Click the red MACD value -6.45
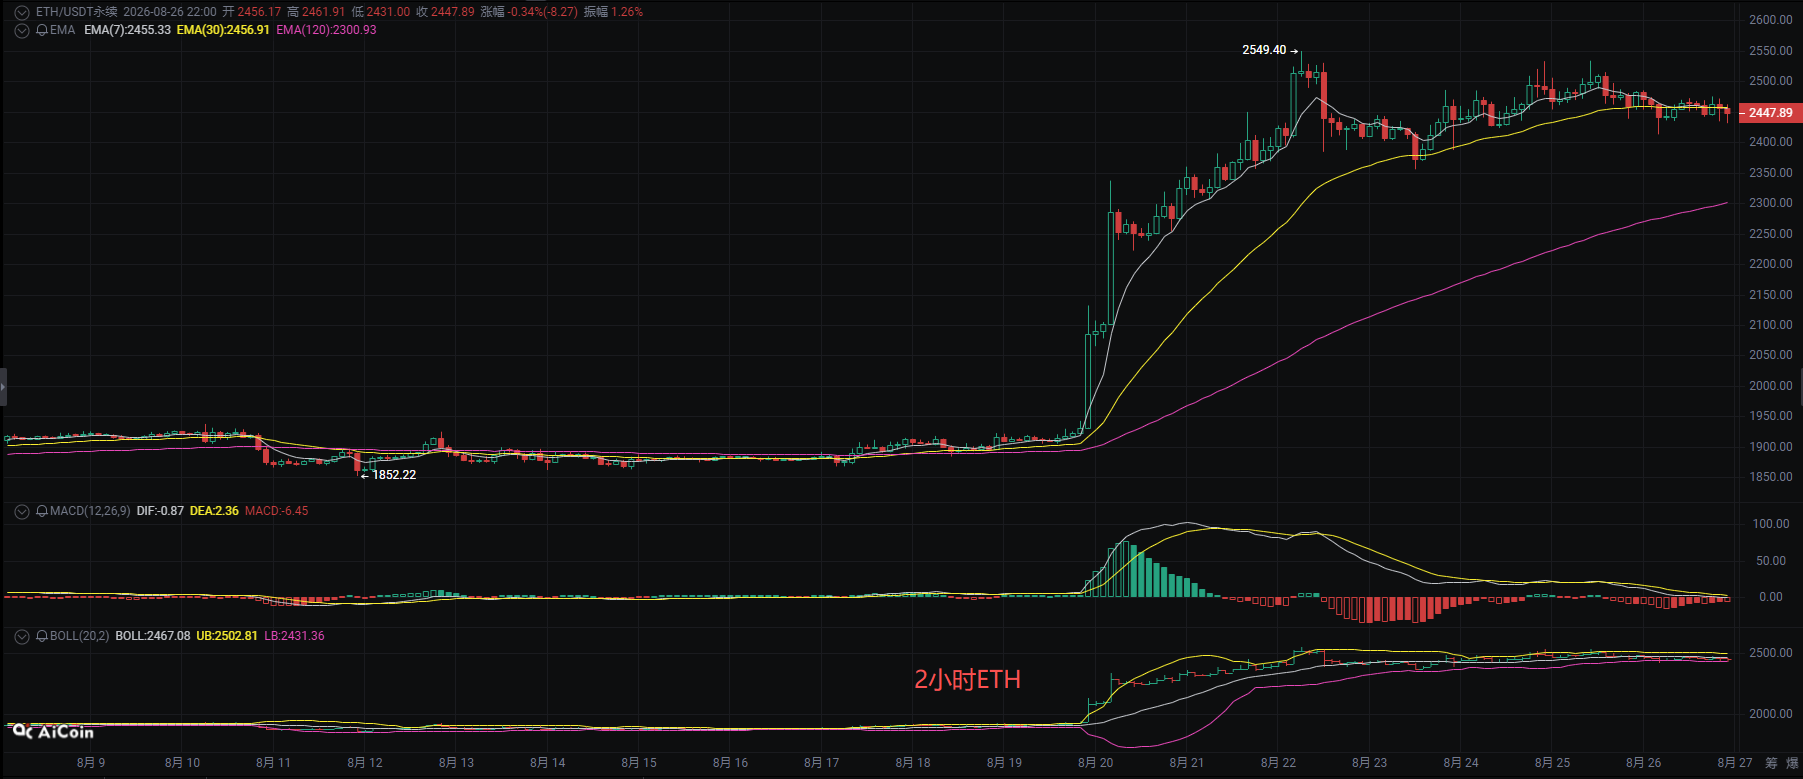1803x779 pixels. pos(277,511)
